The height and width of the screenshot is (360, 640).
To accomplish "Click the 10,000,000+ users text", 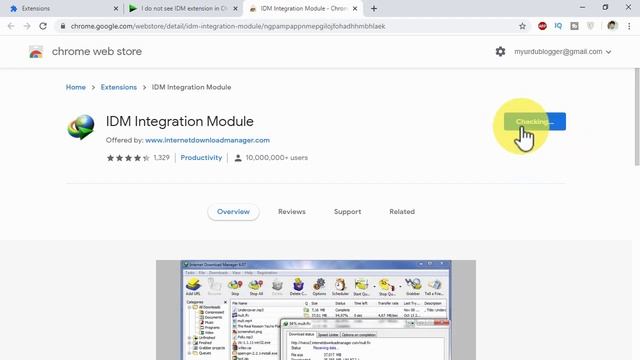I will coord(276,158).
